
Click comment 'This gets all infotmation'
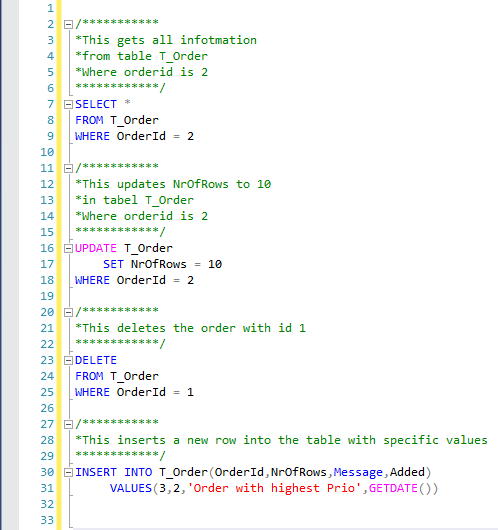pyautogui.click(x=166, y=40)
